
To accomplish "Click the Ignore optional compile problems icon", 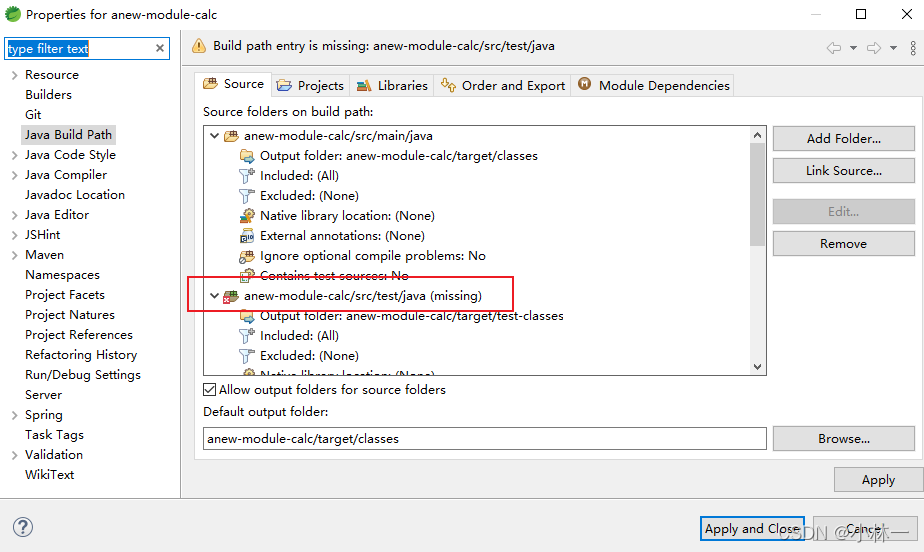I will [x=247, y=256].
